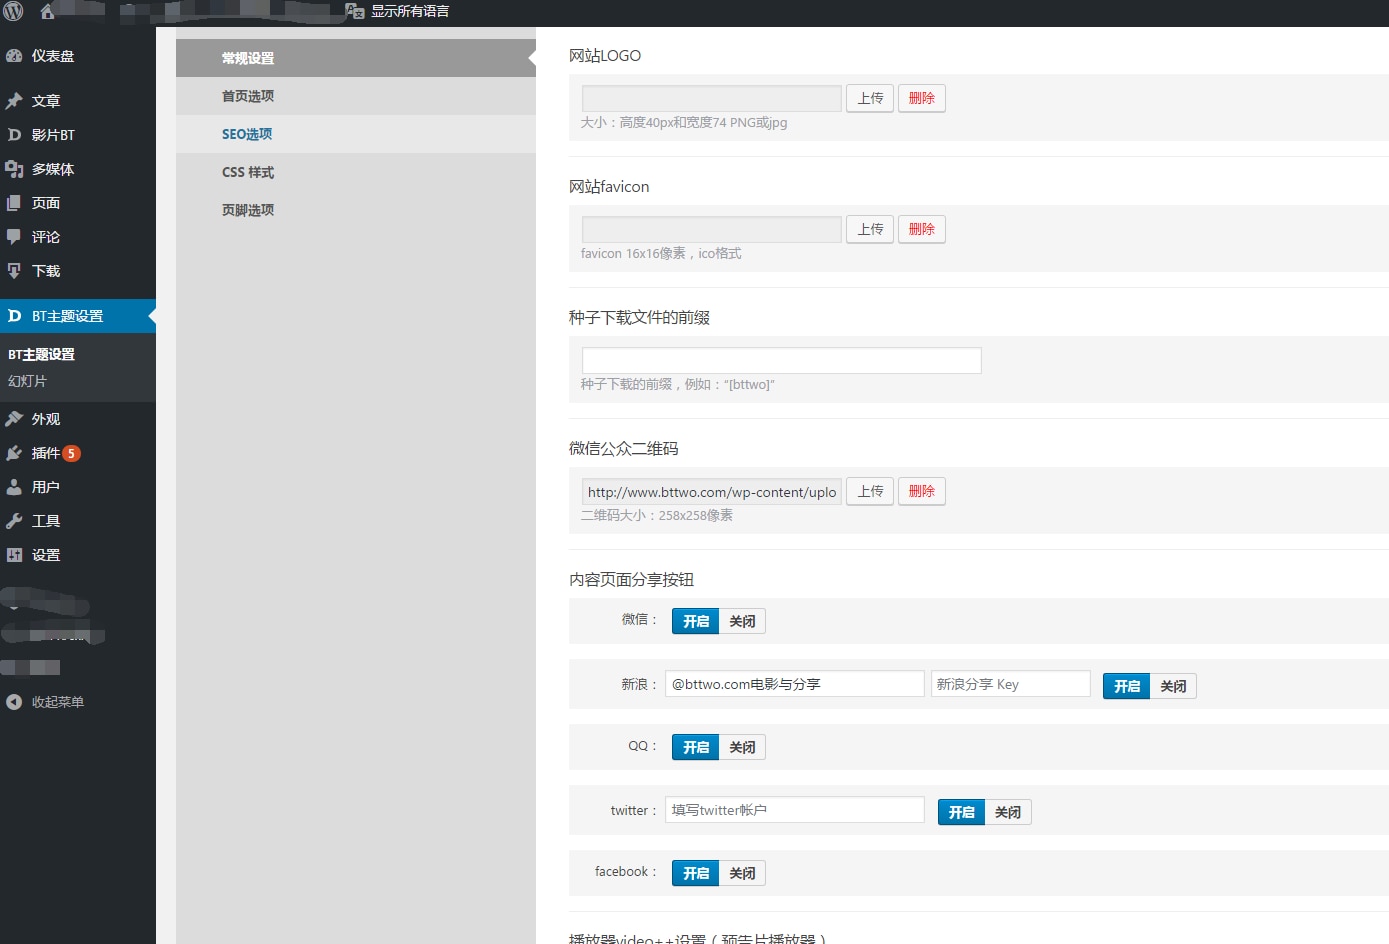Click the comment bubble icon for 评论

[14, 237]
